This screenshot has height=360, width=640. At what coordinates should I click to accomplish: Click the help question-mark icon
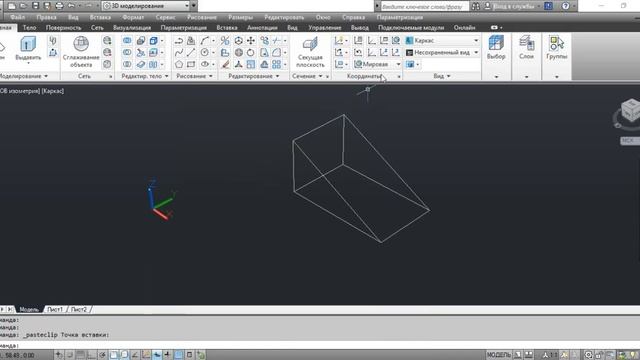(x=565, y=6)
